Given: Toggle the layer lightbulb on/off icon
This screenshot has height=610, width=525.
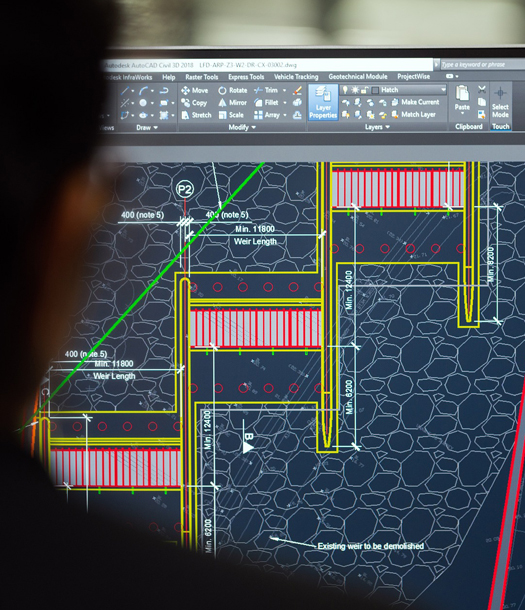Looking at the screenshot, I should (x=345, y=90).
